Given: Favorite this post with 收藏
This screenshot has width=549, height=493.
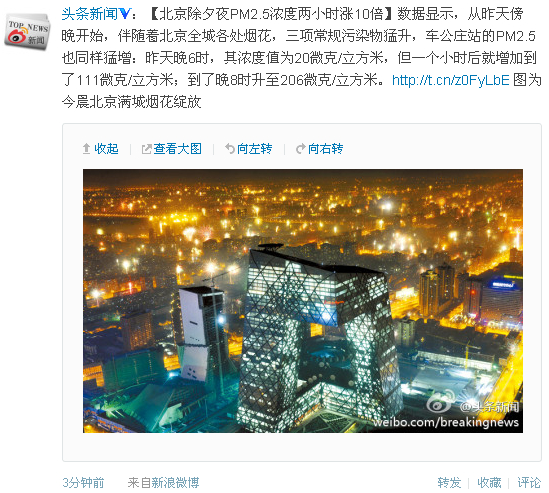Looking at the screenshot, I should pyautogui.click(x=489, y=483).
